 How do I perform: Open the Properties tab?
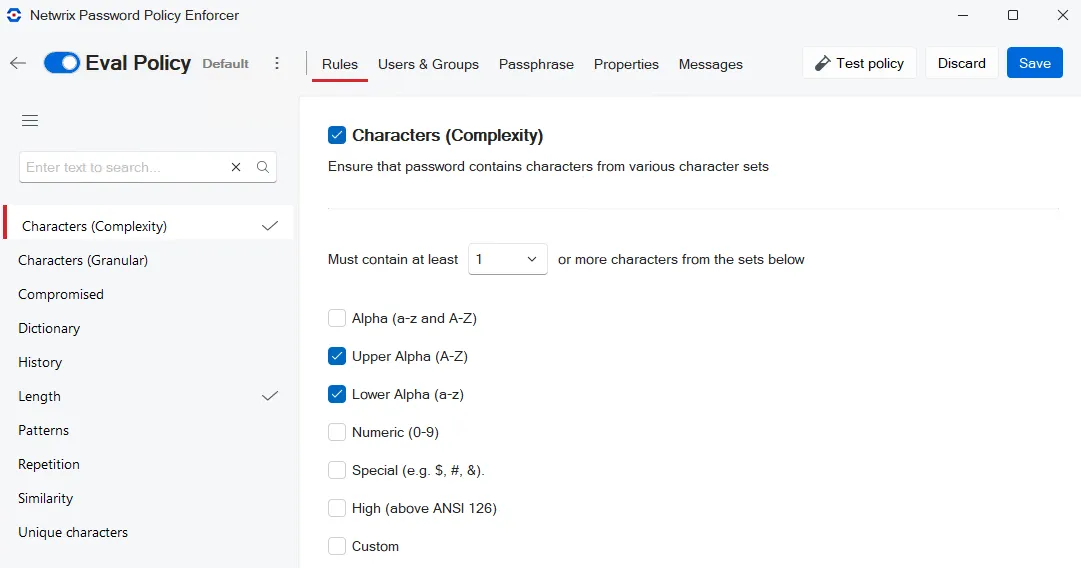[x=626, y=64]
